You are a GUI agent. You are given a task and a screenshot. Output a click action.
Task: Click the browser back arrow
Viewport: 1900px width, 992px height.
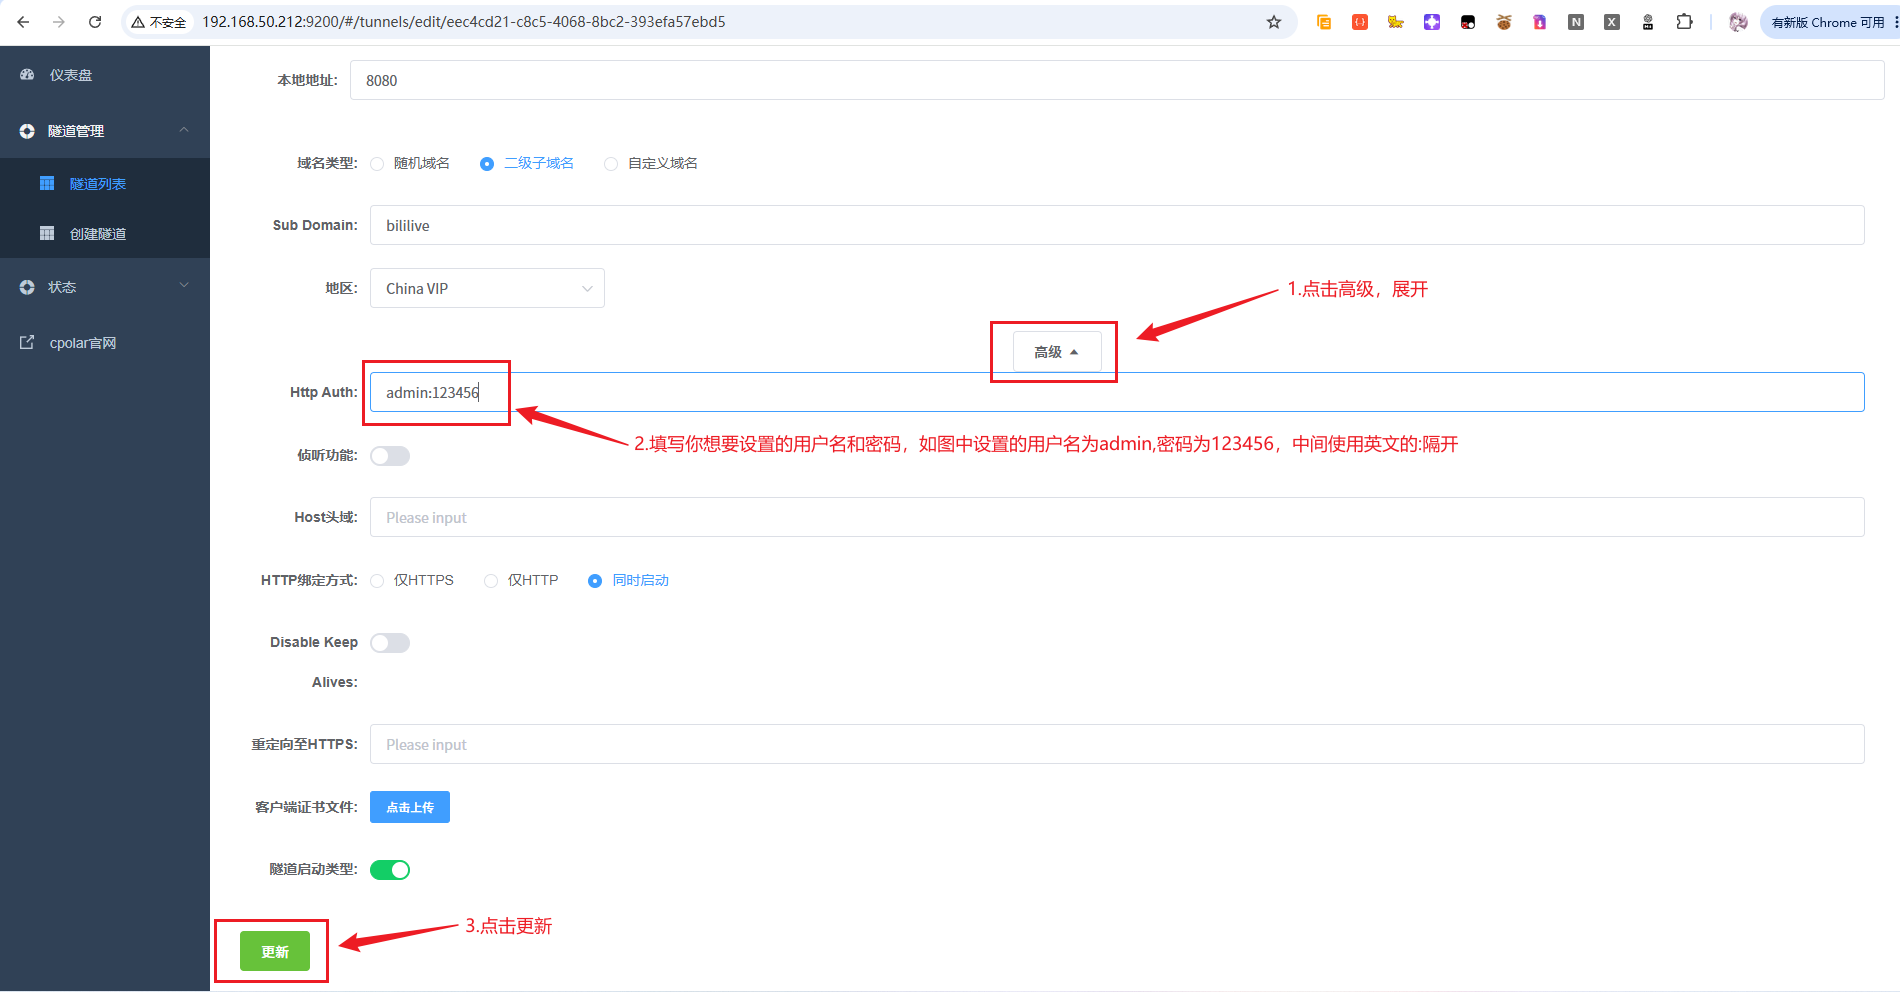pos(23,22)
